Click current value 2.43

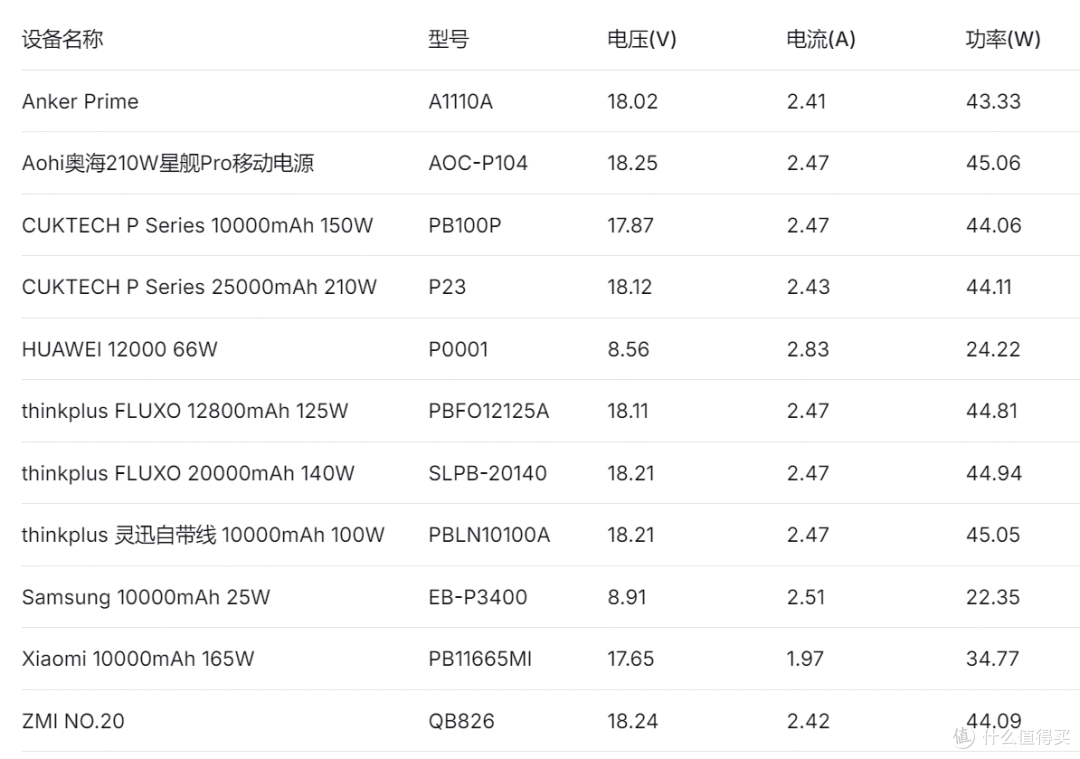tap(809, 287)
